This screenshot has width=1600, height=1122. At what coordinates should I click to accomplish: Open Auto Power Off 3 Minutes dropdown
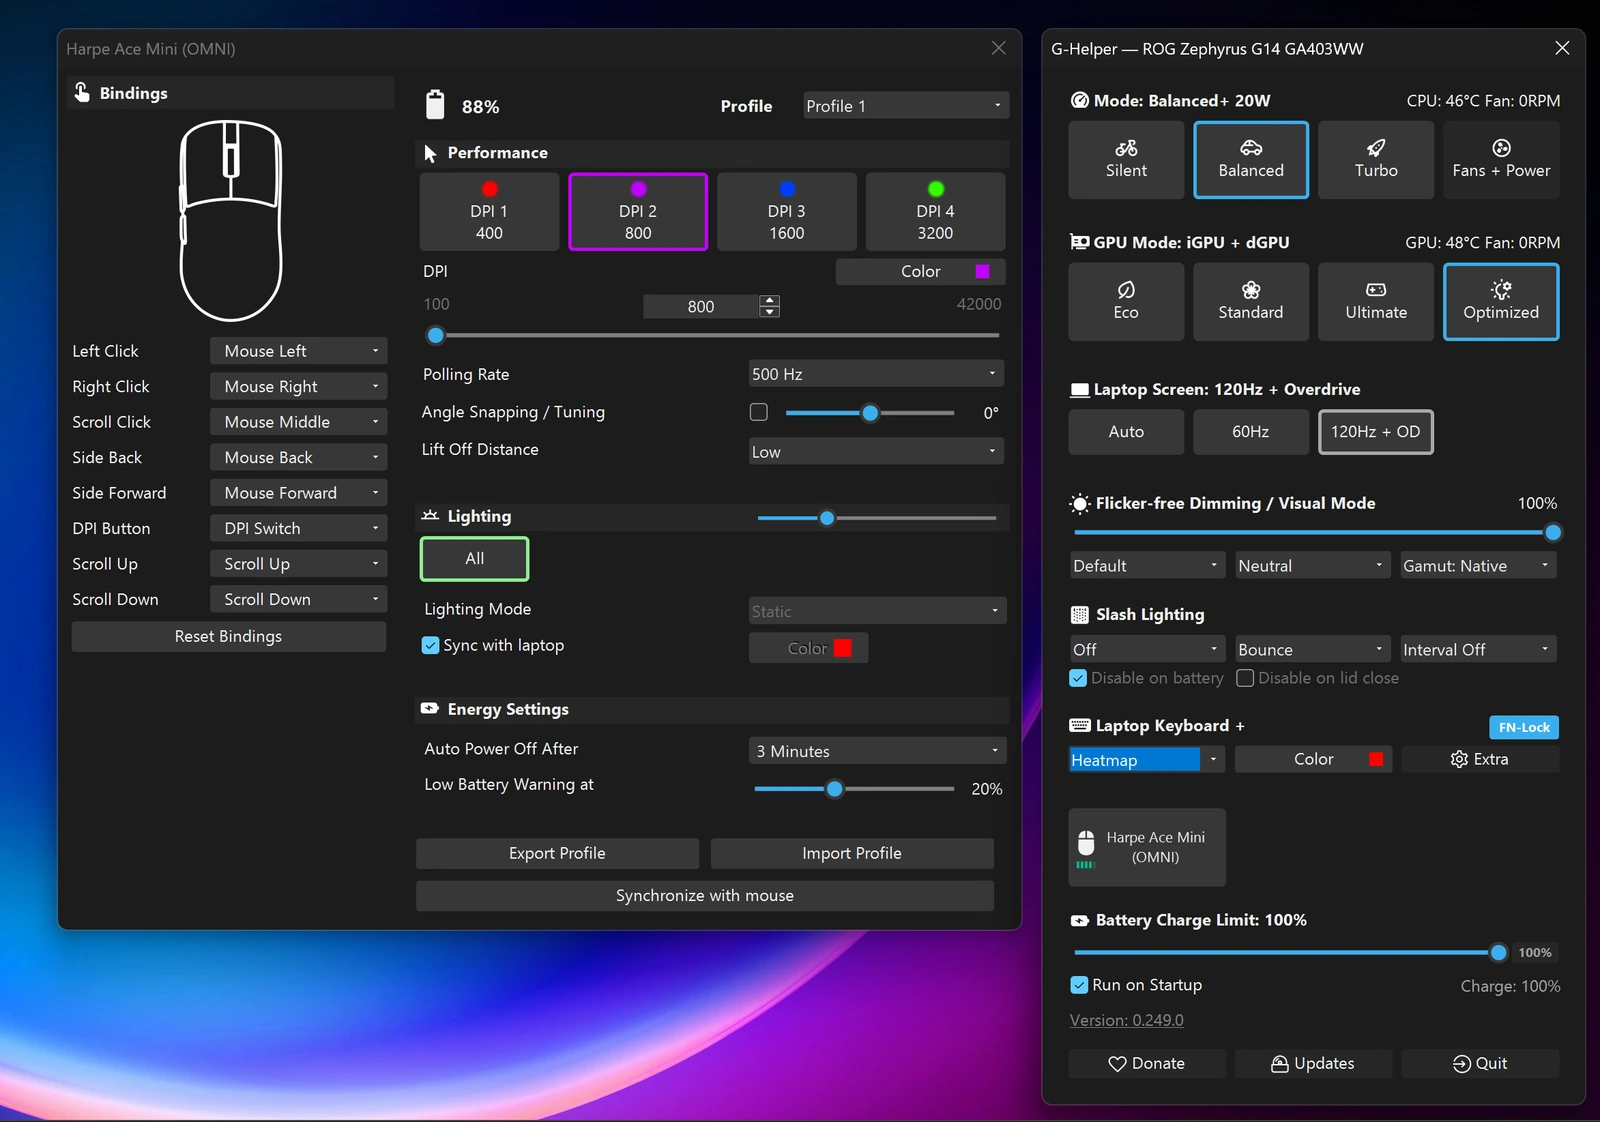click(x=877, y=751)
